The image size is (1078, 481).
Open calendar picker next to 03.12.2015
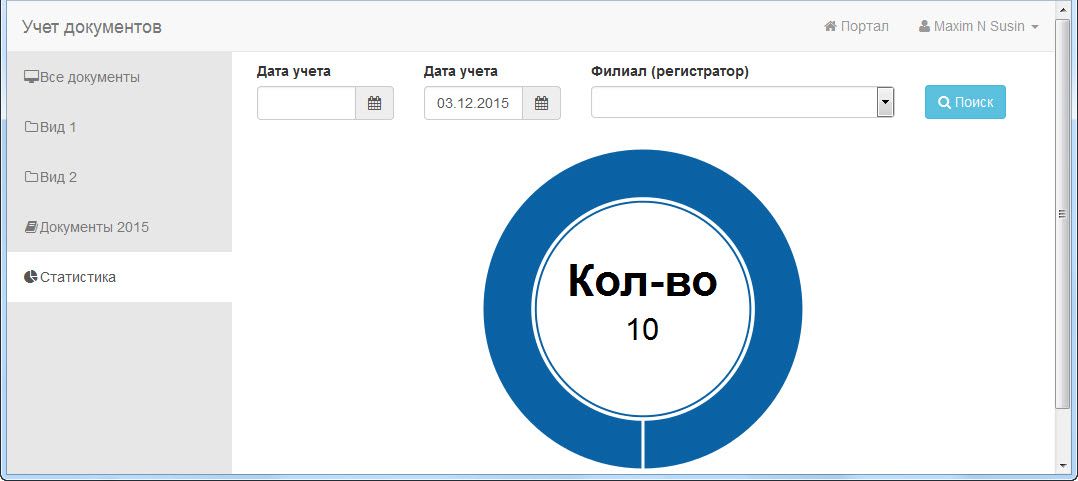pyautogui.click(x=541, y=103)
